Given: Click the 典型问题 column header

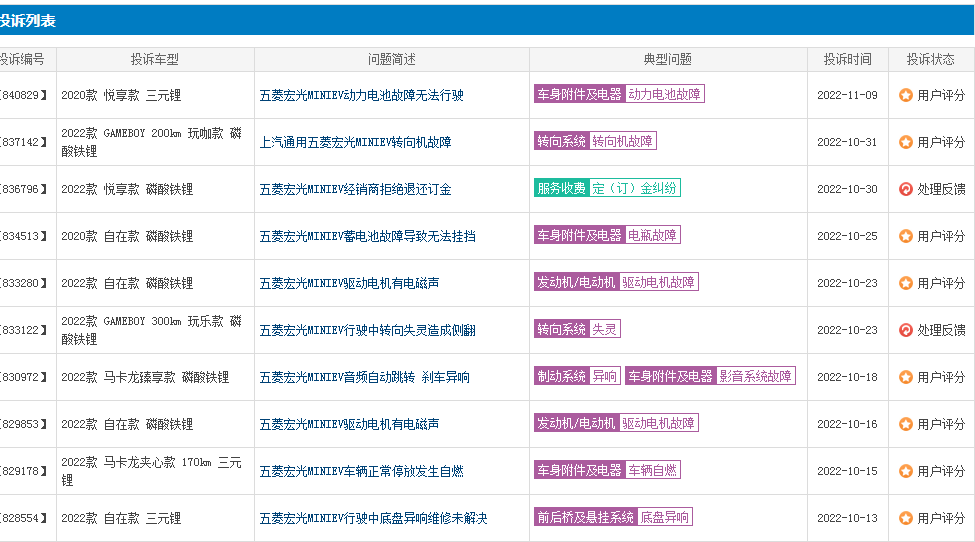Looking at the screenshot, I should click(x=667, y=59).
